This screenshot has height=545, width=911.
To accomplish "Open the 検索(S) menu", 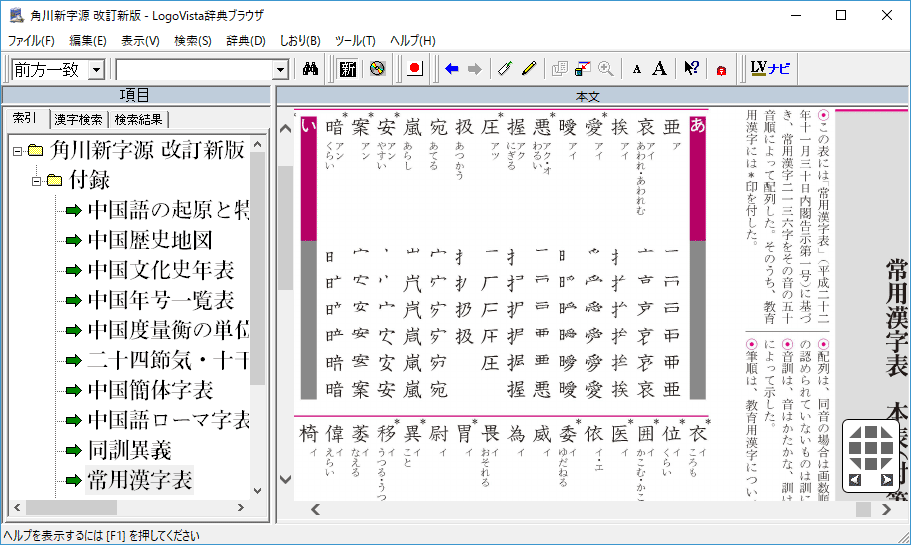I will [192, 41].
